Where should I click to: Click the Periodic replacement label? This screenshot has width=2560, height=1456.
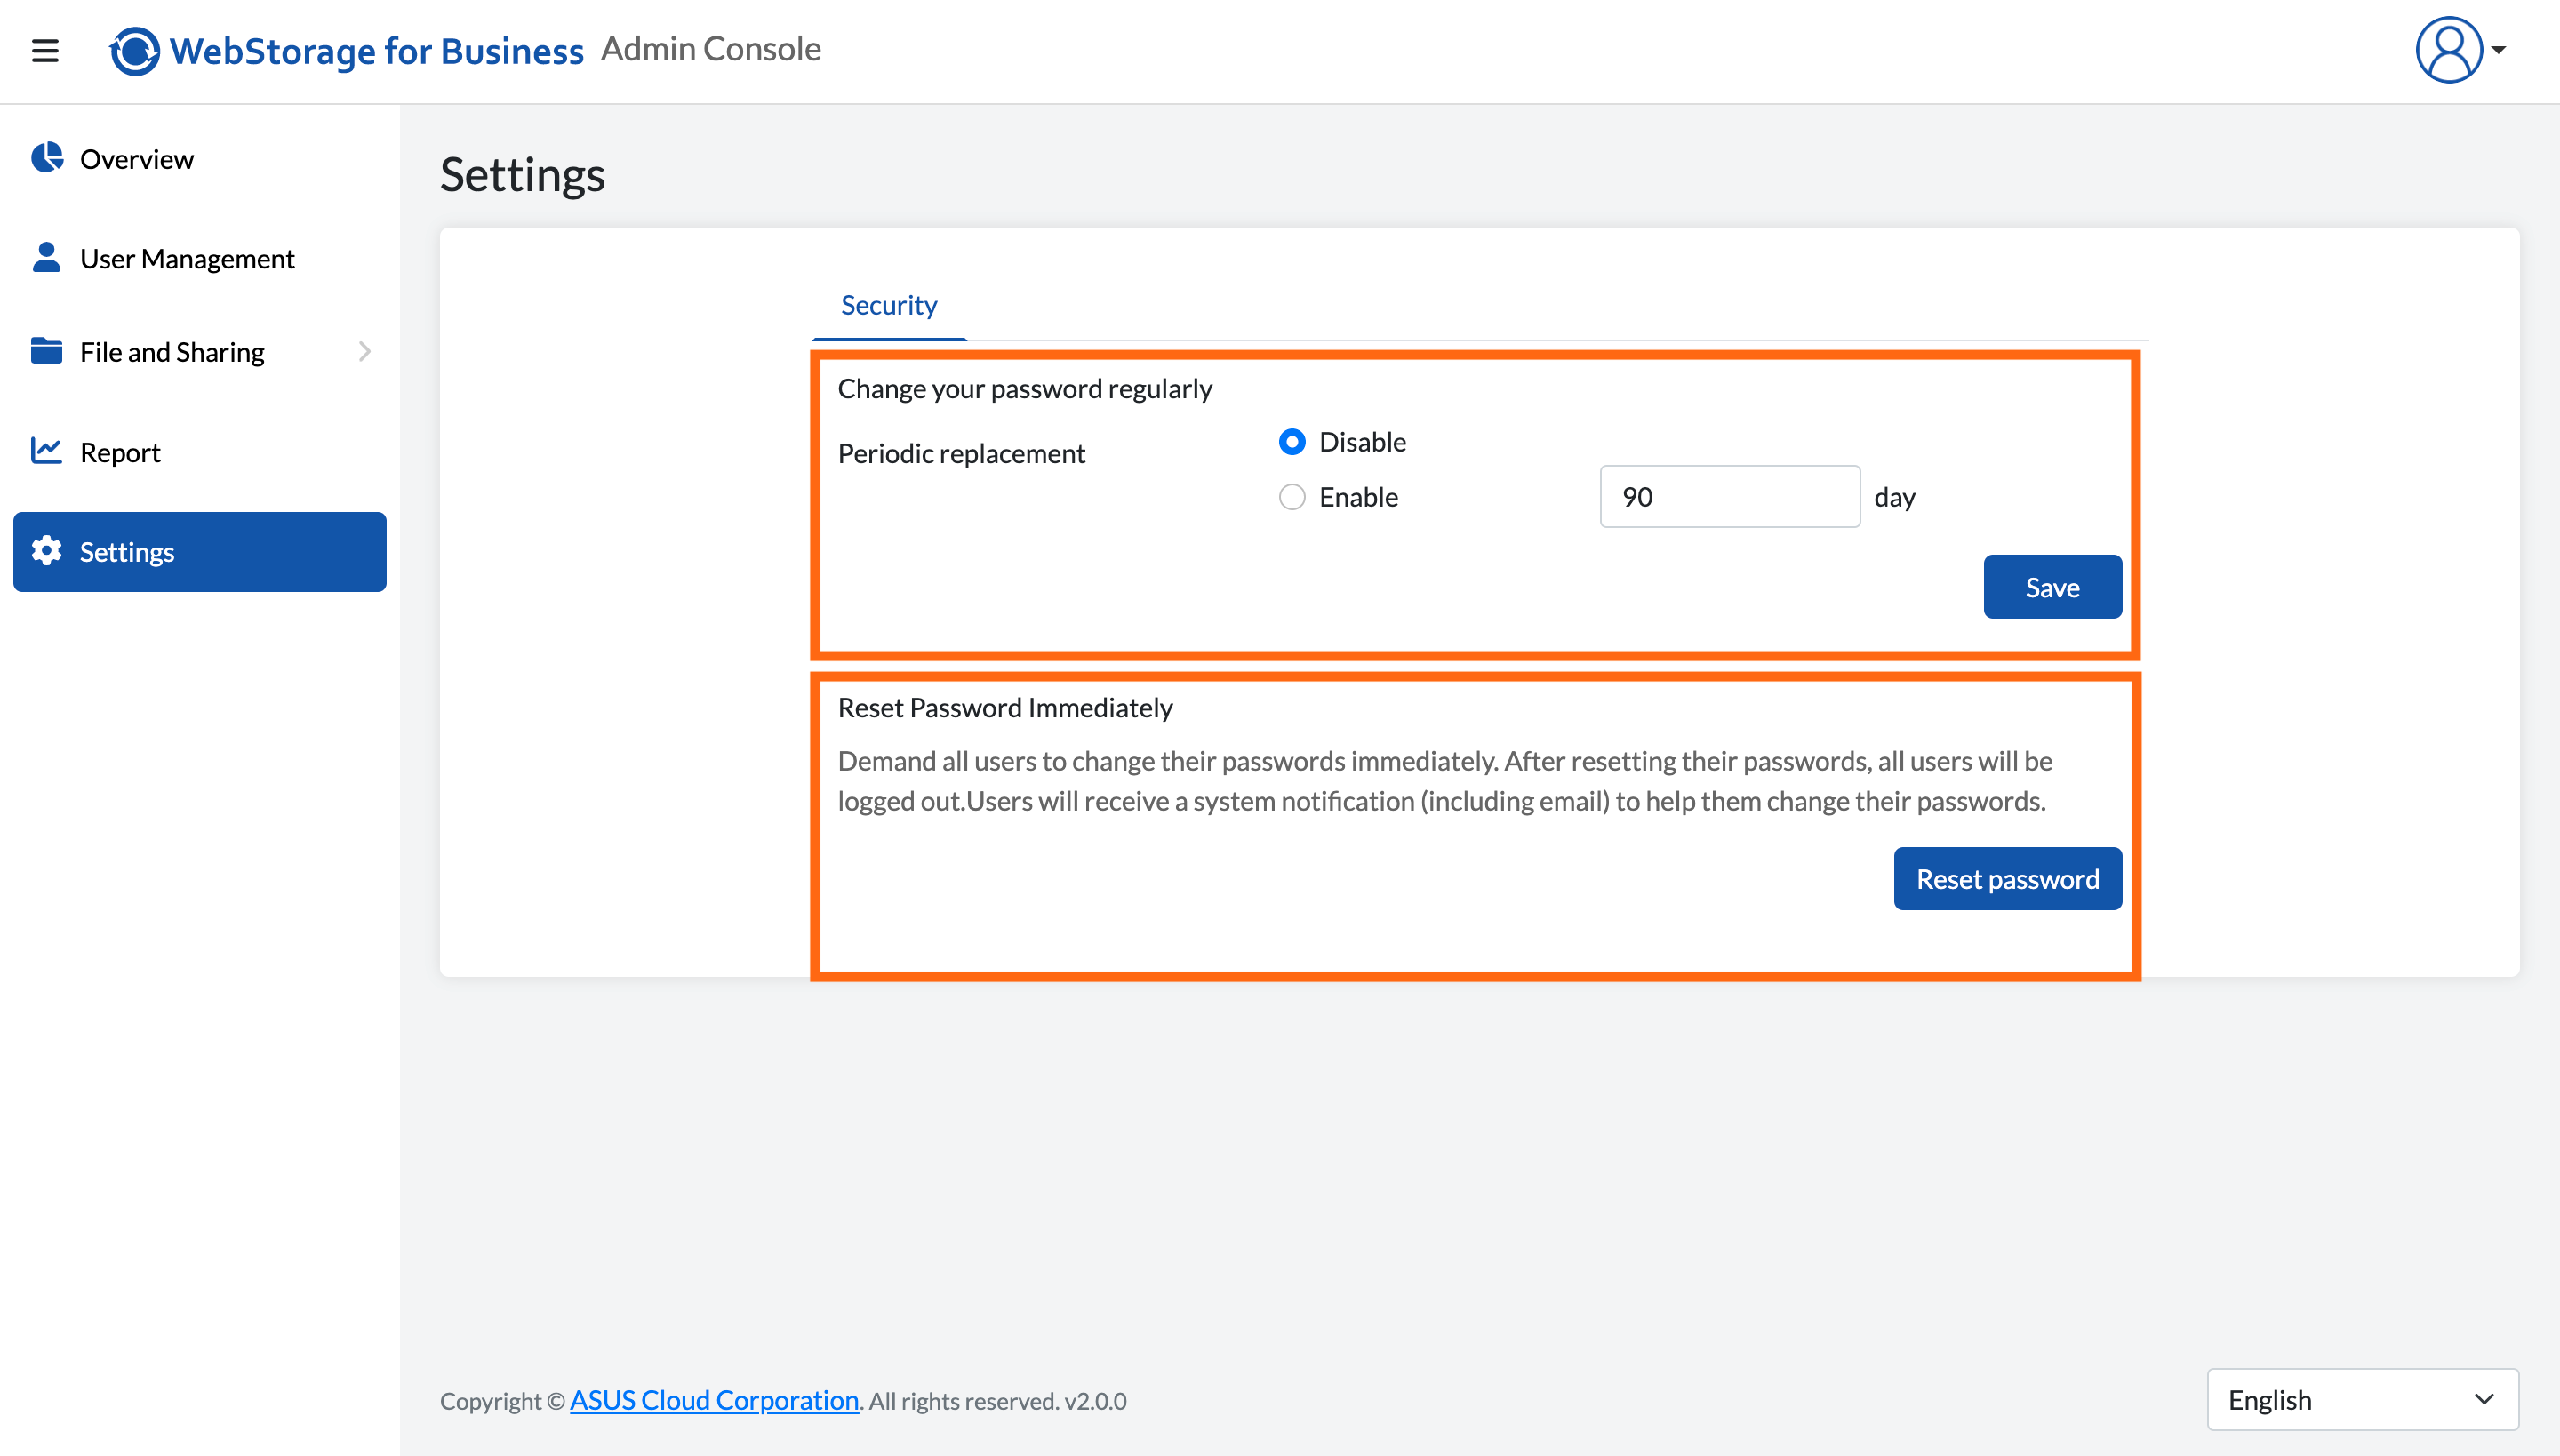point(961,453)
